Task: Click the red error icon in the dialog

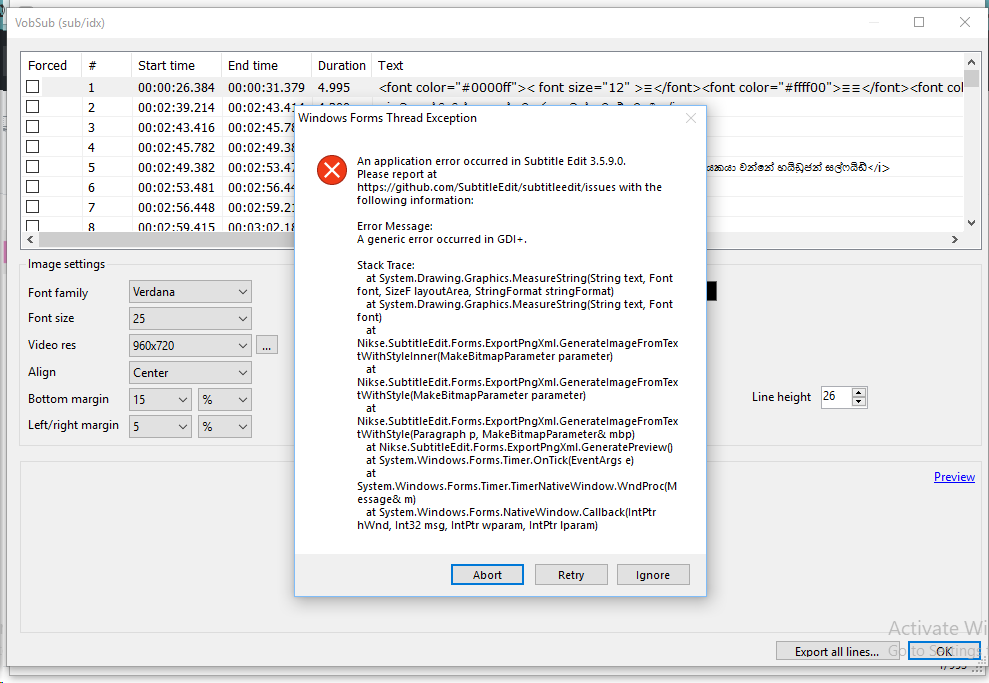Action: [x=331, y=169]
